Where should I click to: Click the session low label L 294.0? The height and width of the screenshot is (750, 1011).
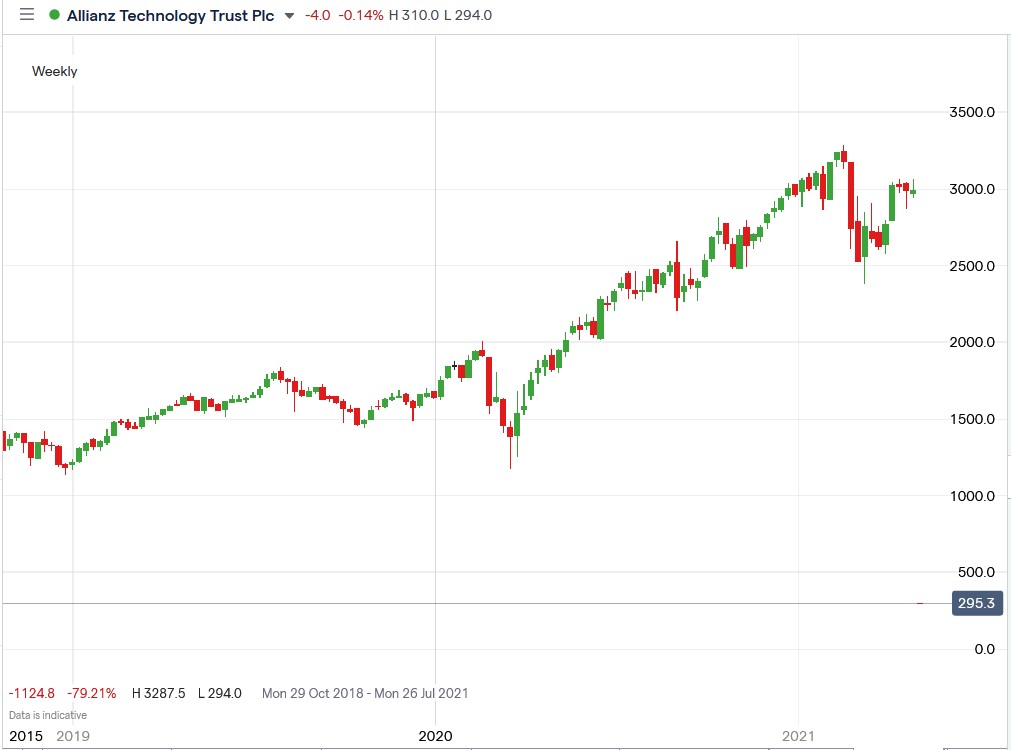coord(470,15)
